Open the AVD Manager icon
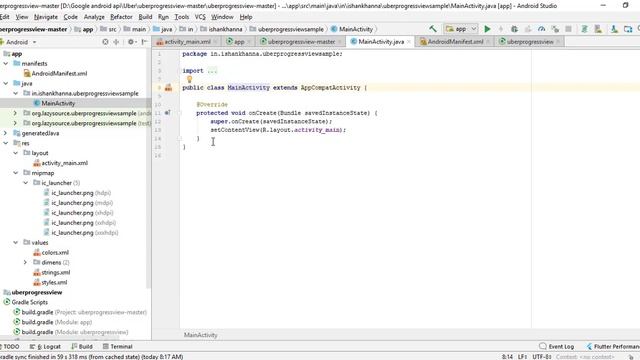The width and height of the screenshot is (640, 360). [x=598, y=29]
